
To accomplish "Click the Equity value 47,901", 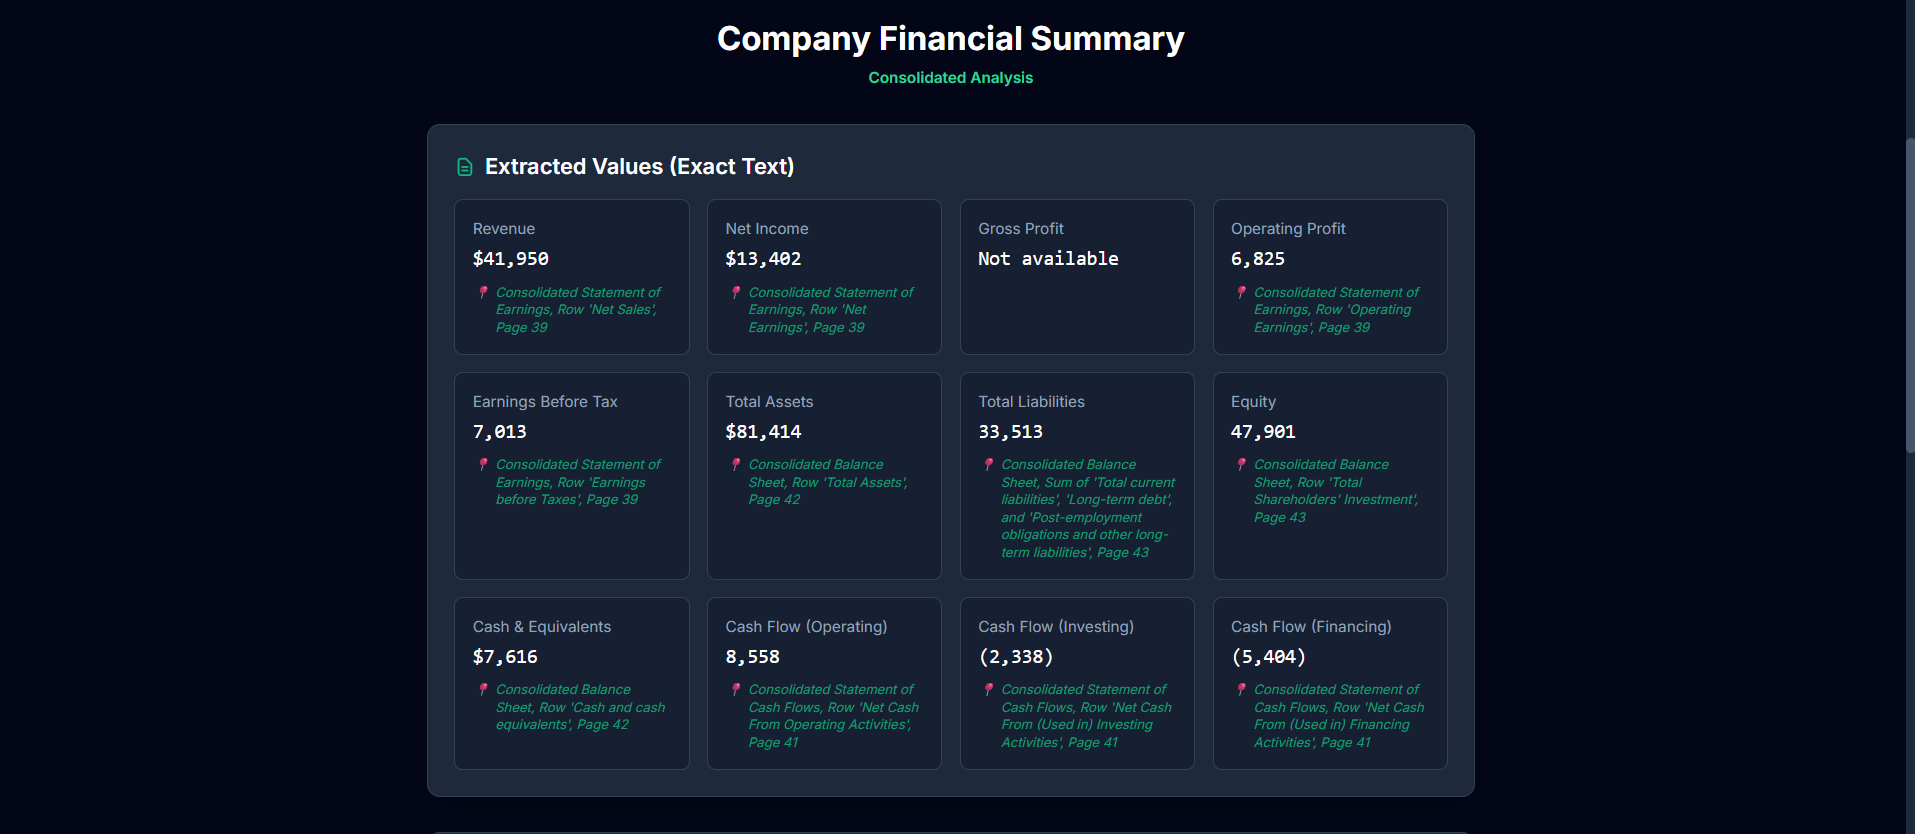I will (x=1262, y=432).
